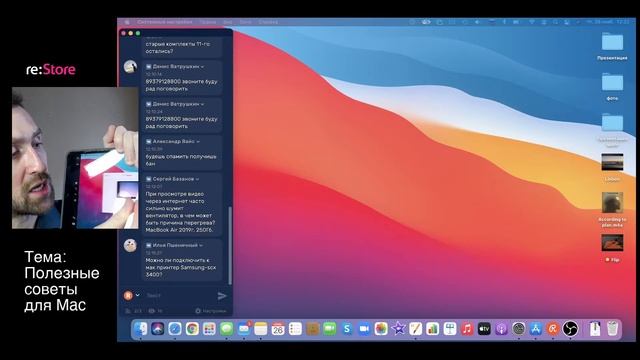This screenshot has height=360, width=640.
Task: Click the chat window scrollbar
Action: (x=230, y=246)
